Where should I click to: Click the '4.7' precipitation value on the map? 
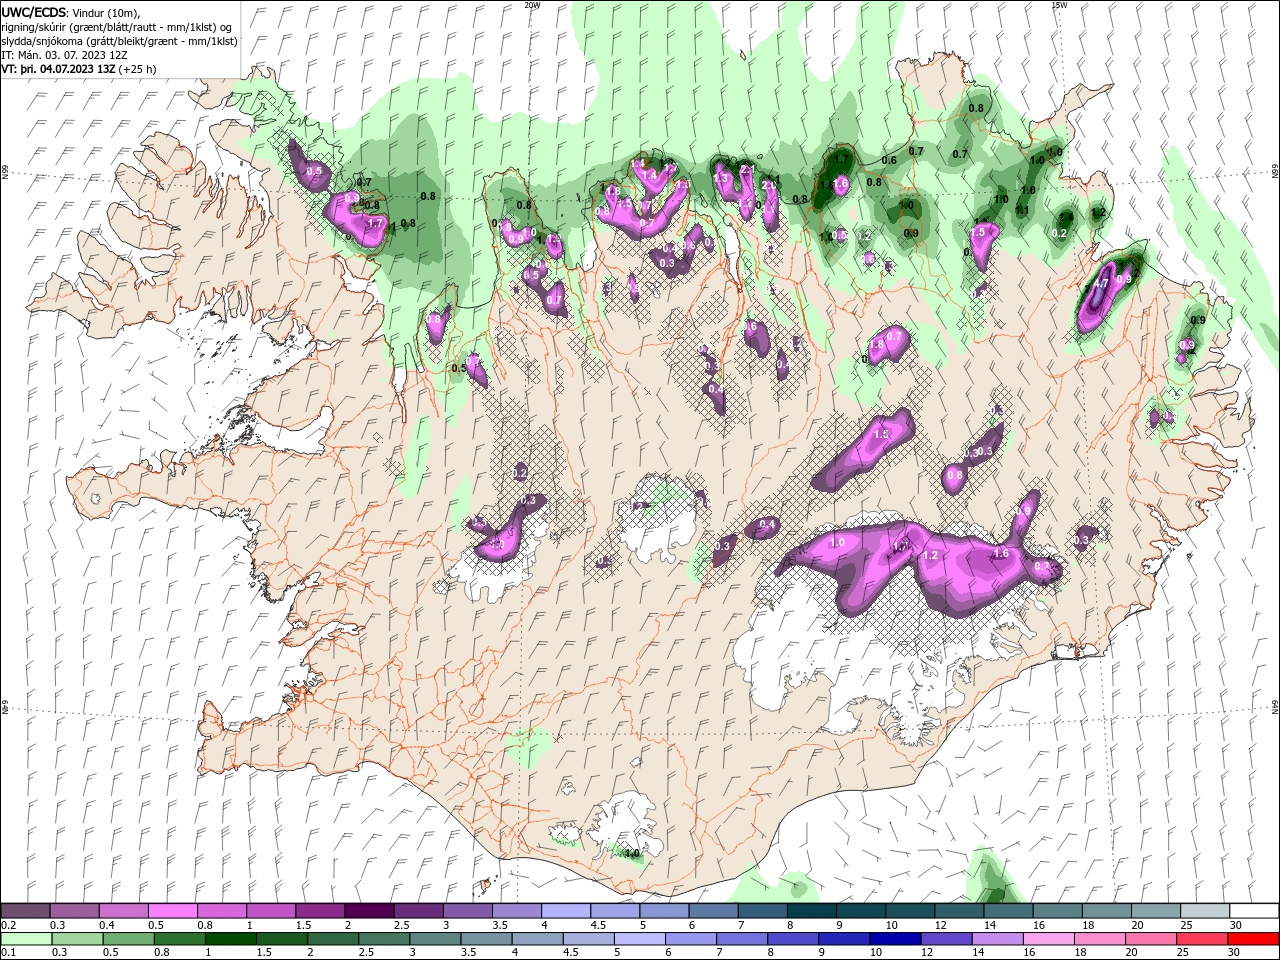[1101, 284]
